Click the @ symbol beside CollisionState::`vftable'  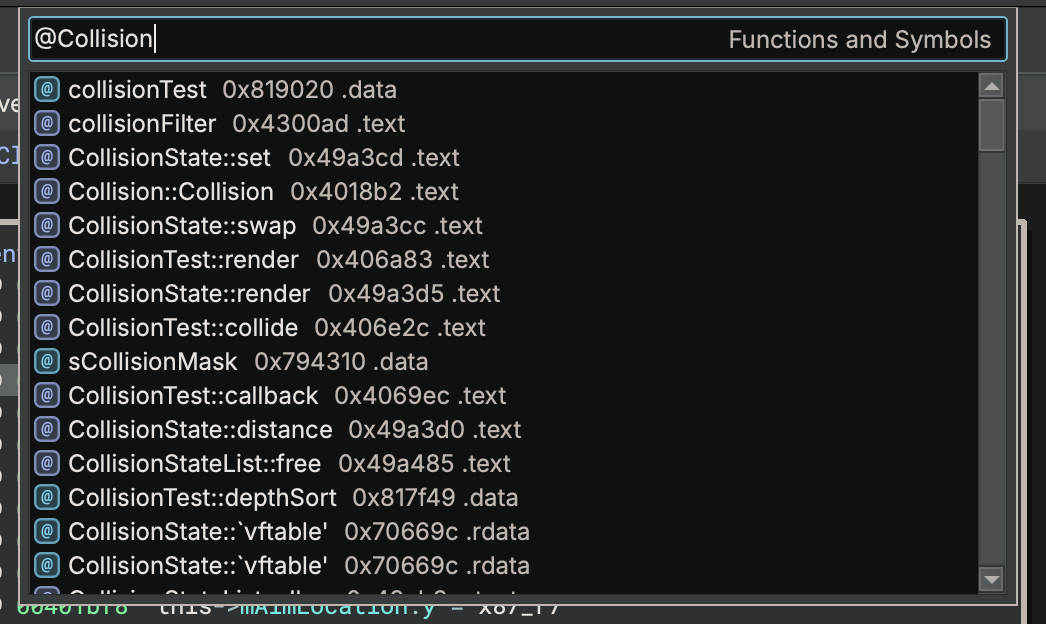click(46, 531)
